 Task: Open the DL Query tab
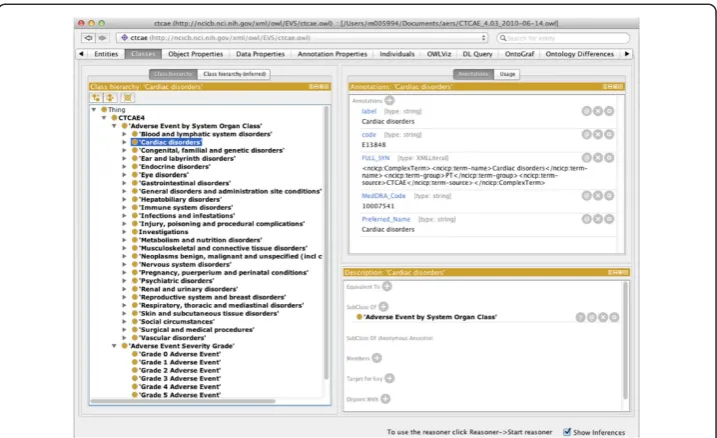tap(477, 54)
